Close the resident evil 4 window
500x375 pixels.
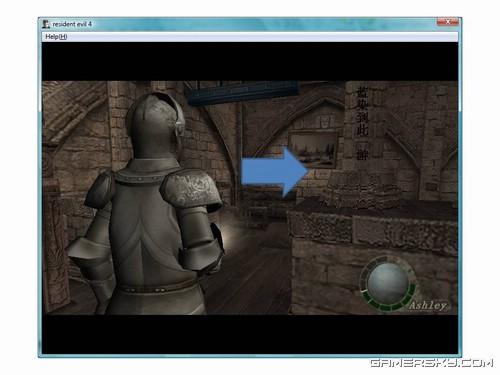point(448,22)
